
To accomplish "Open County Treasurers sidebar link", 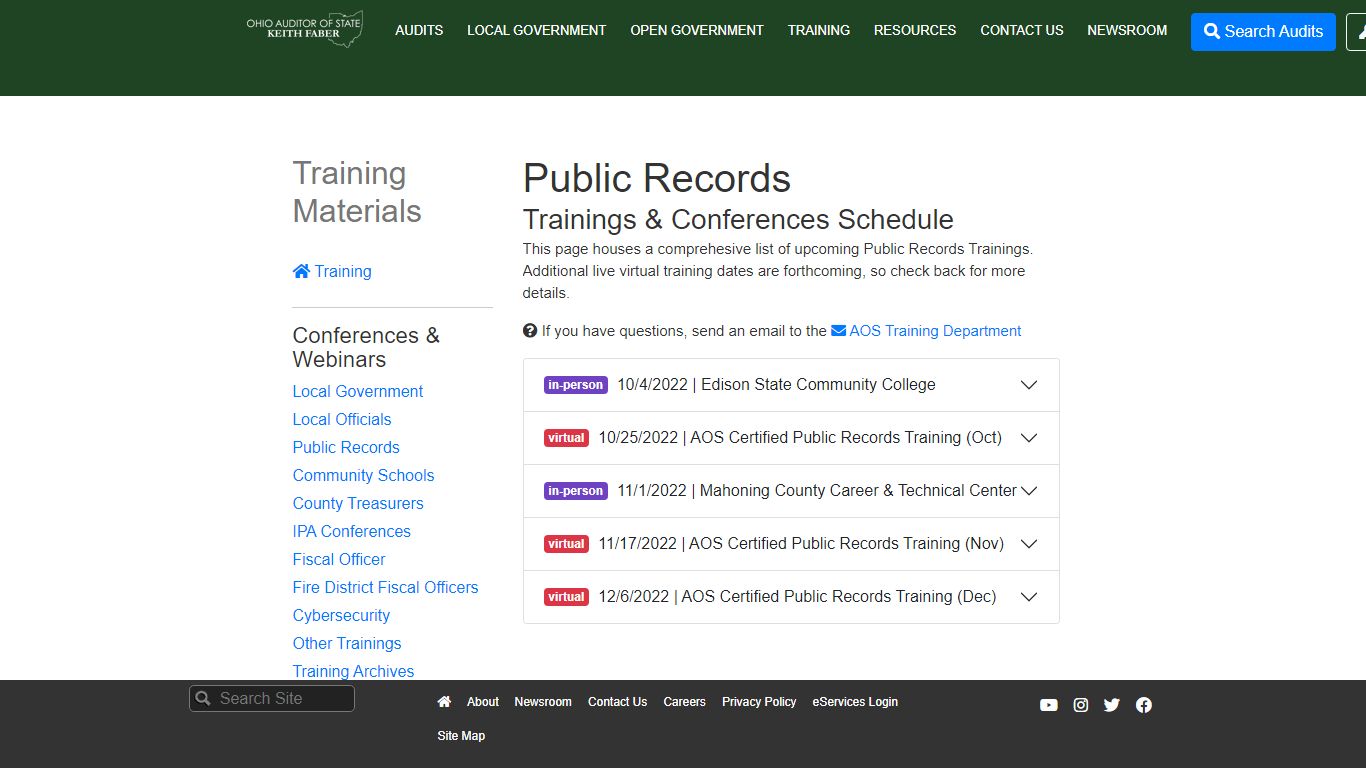I will [x=358, y=503].
